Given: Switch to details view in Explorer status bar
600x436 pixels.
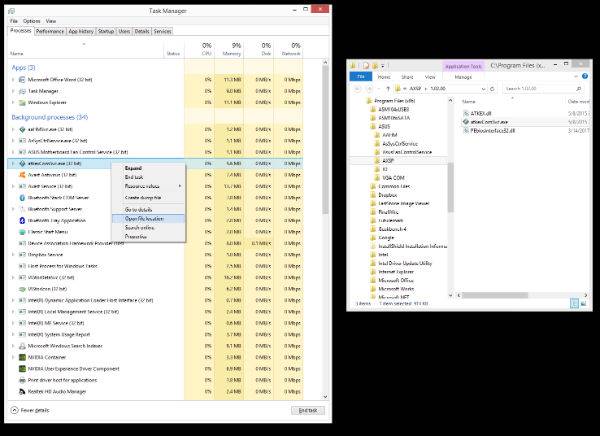Looking at the screenshot, I should [574, 304].
